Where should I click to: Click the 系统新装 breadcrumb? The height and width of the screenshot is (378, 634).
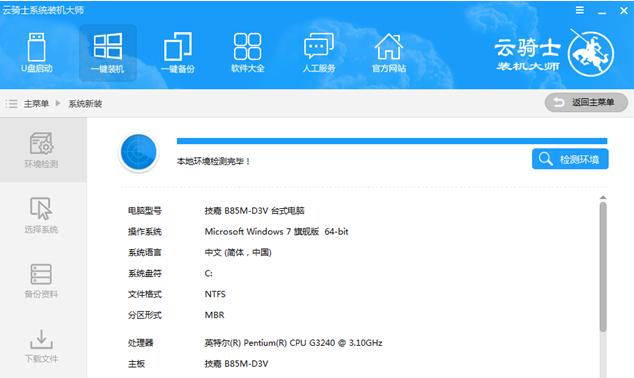pyautogui.click(x=85, y=104)
